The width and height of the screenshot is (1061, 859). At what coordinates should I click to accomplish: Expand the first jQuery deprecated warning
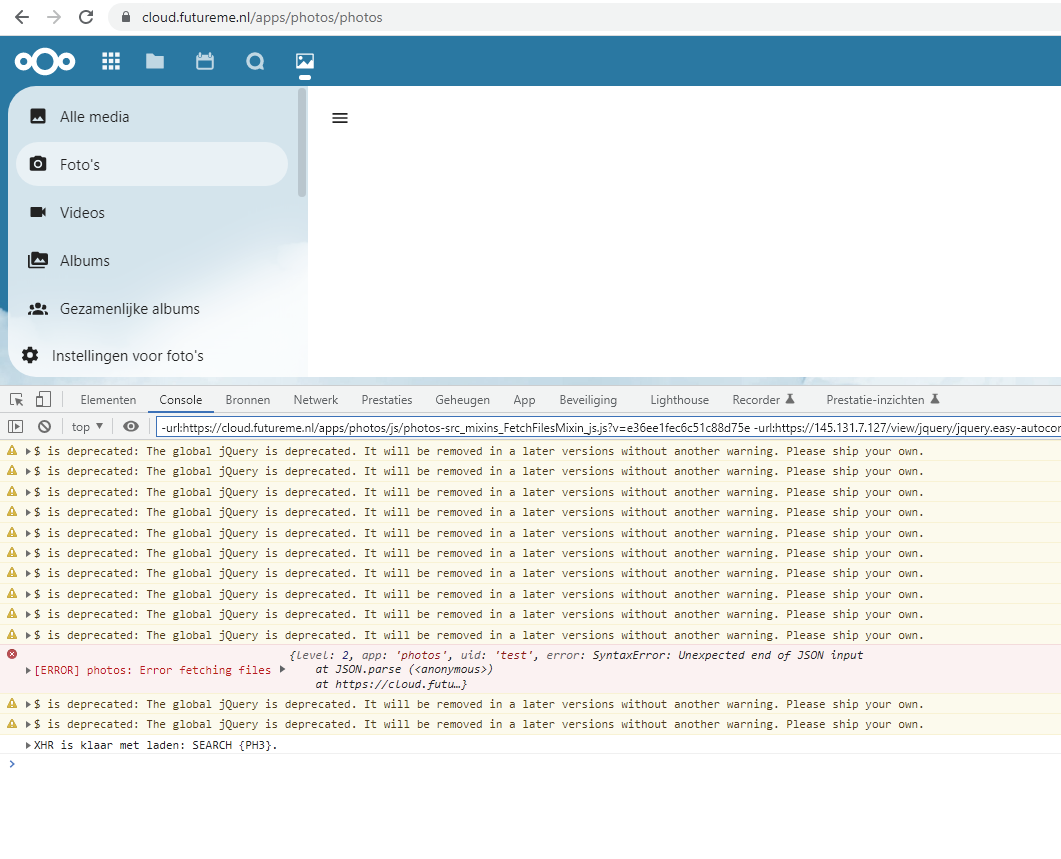tap(28, 451)
